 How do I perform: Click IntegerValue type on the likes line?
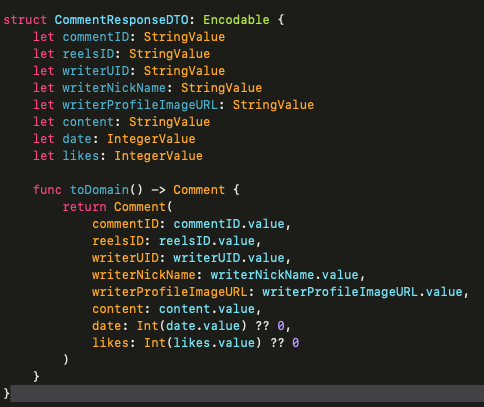click(158, 156)
